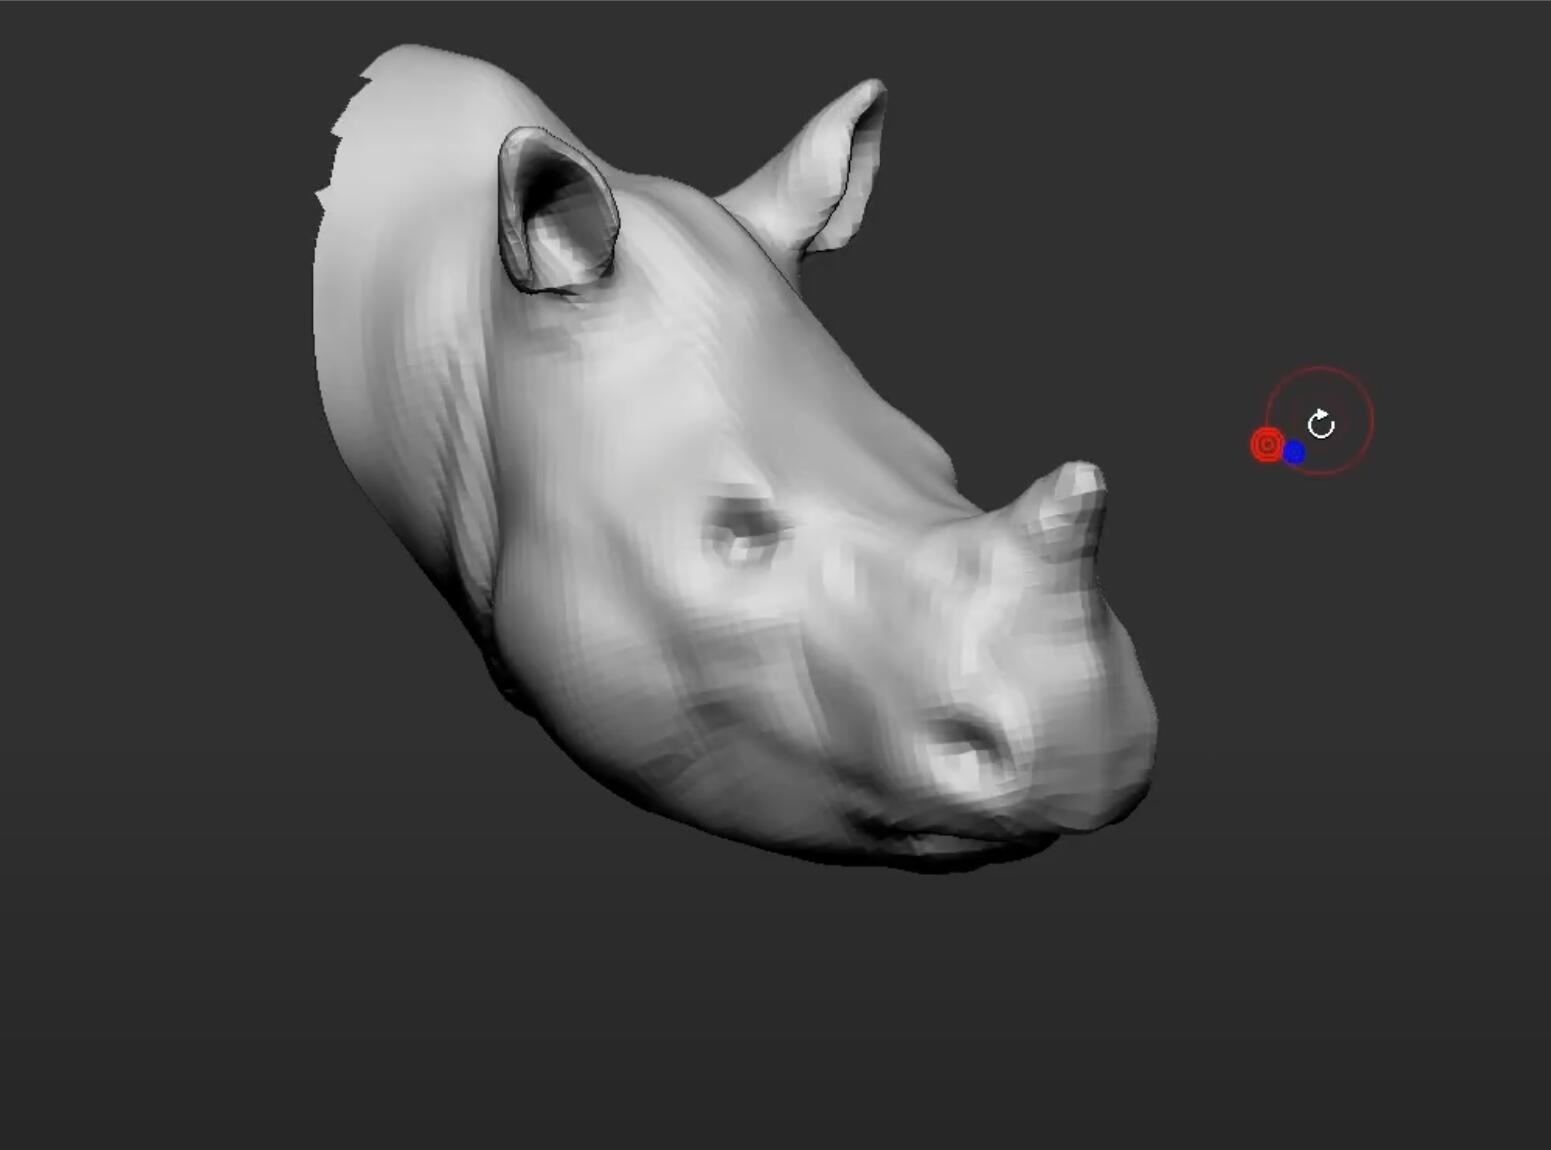1551x1150 pixels.
Task: Click the rhino's eye socket
Action: click(743, 528)
